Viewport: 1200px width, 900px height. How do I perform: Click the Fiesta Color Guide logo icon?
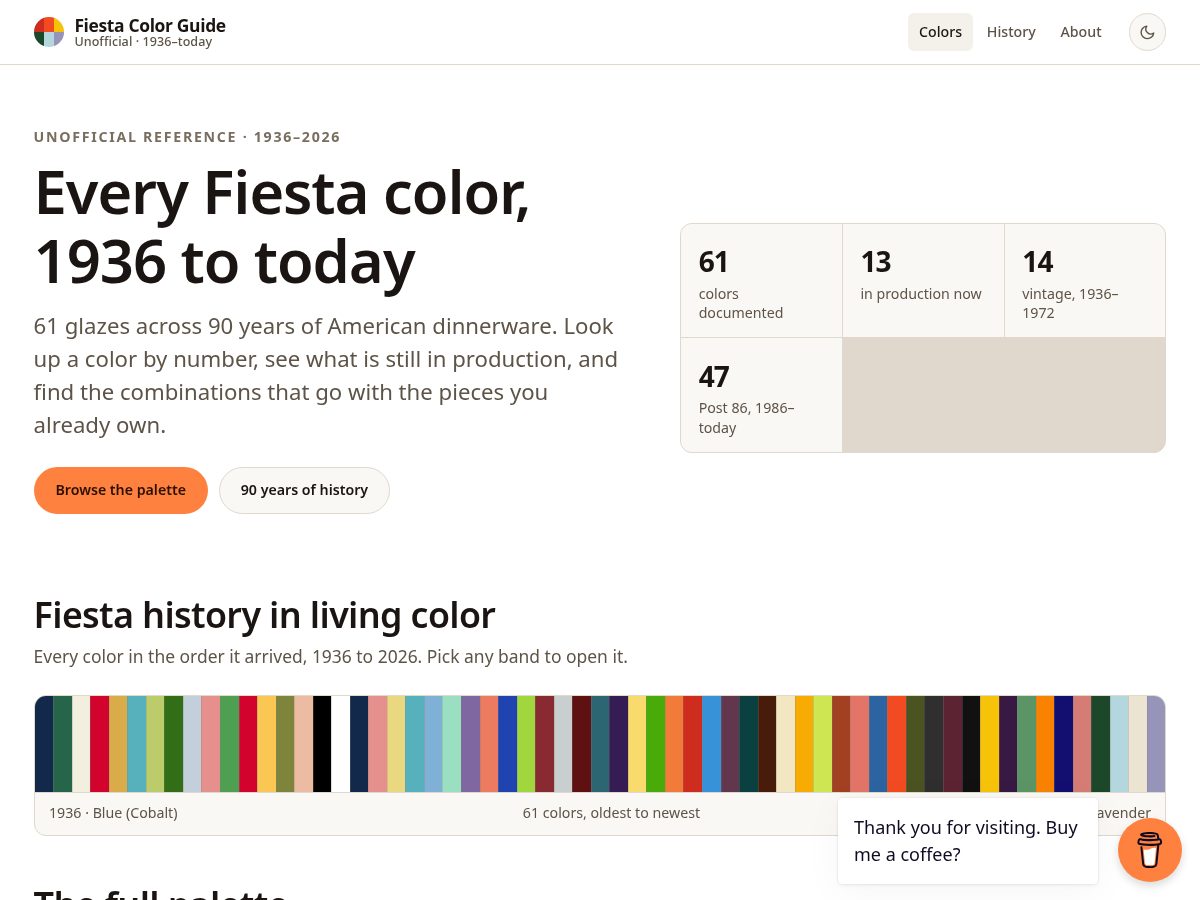click(49, 32)
